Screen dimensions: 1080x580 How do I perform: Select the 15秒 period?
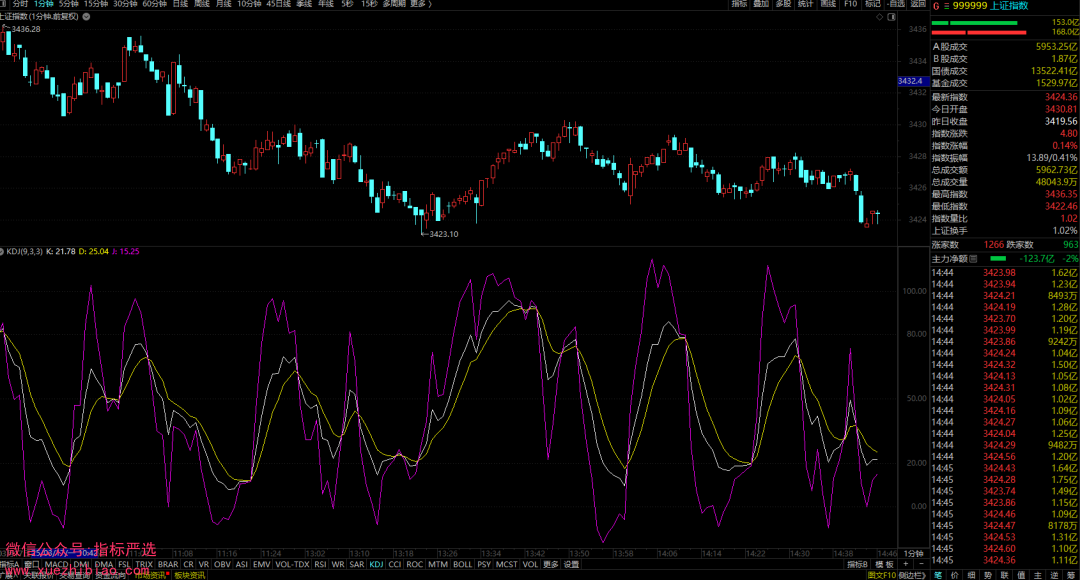pos(369,3)
